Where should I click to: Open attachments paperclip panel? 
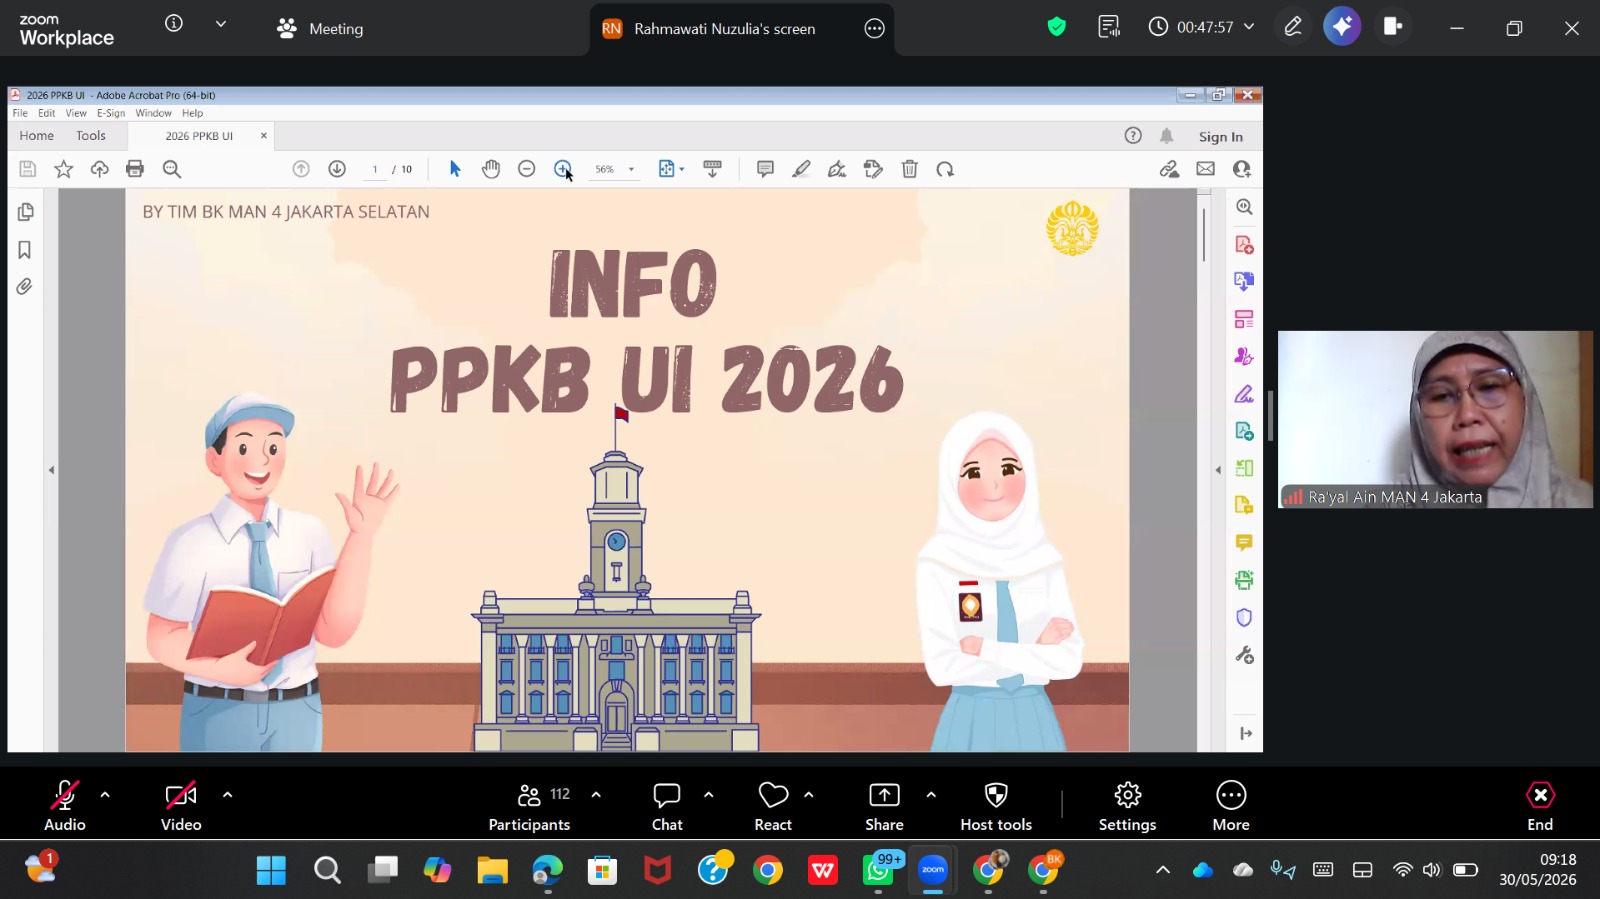pos(25,287)
